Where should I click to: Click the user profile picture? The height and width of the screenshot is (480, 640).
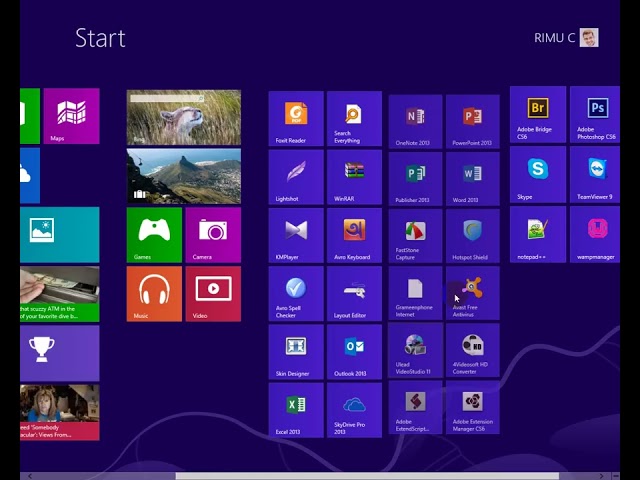(589, 38)
